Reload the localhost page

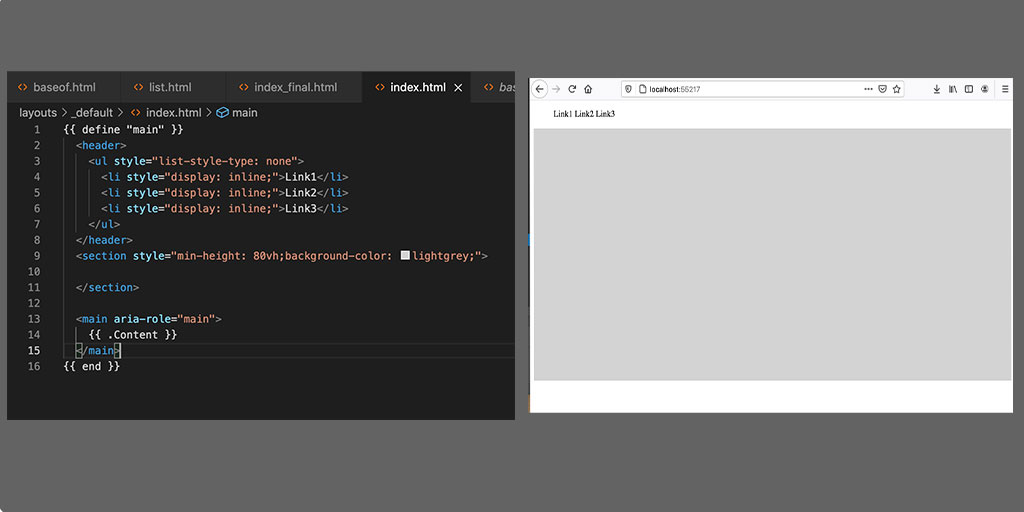(572, 89)
